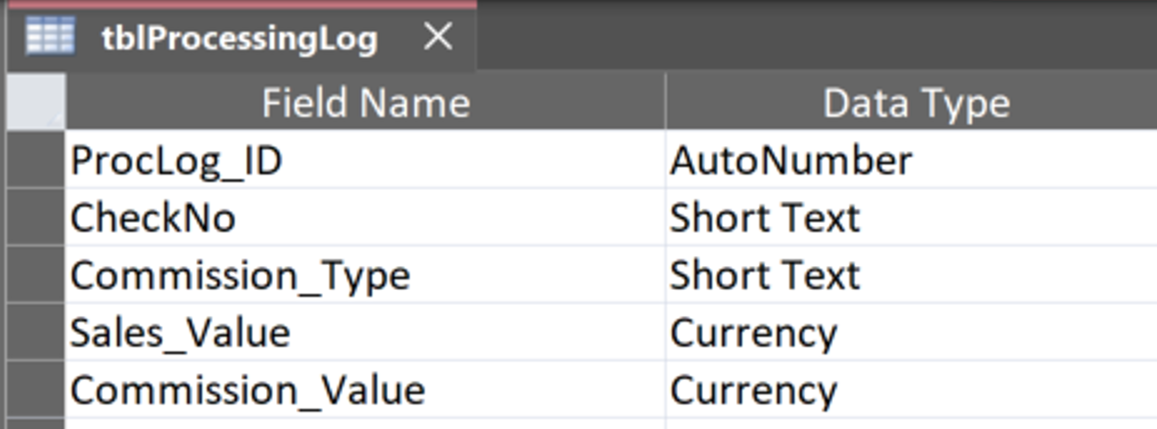Click the Field Name column header
This screenshot has width=1157, height=429.
(365, 103)
